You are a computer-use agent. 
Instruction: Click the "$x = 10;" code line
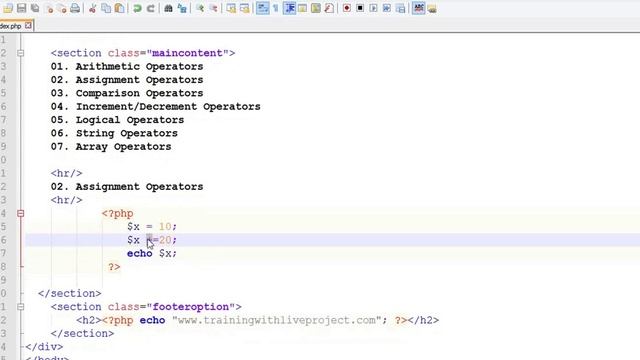[152, 227]
